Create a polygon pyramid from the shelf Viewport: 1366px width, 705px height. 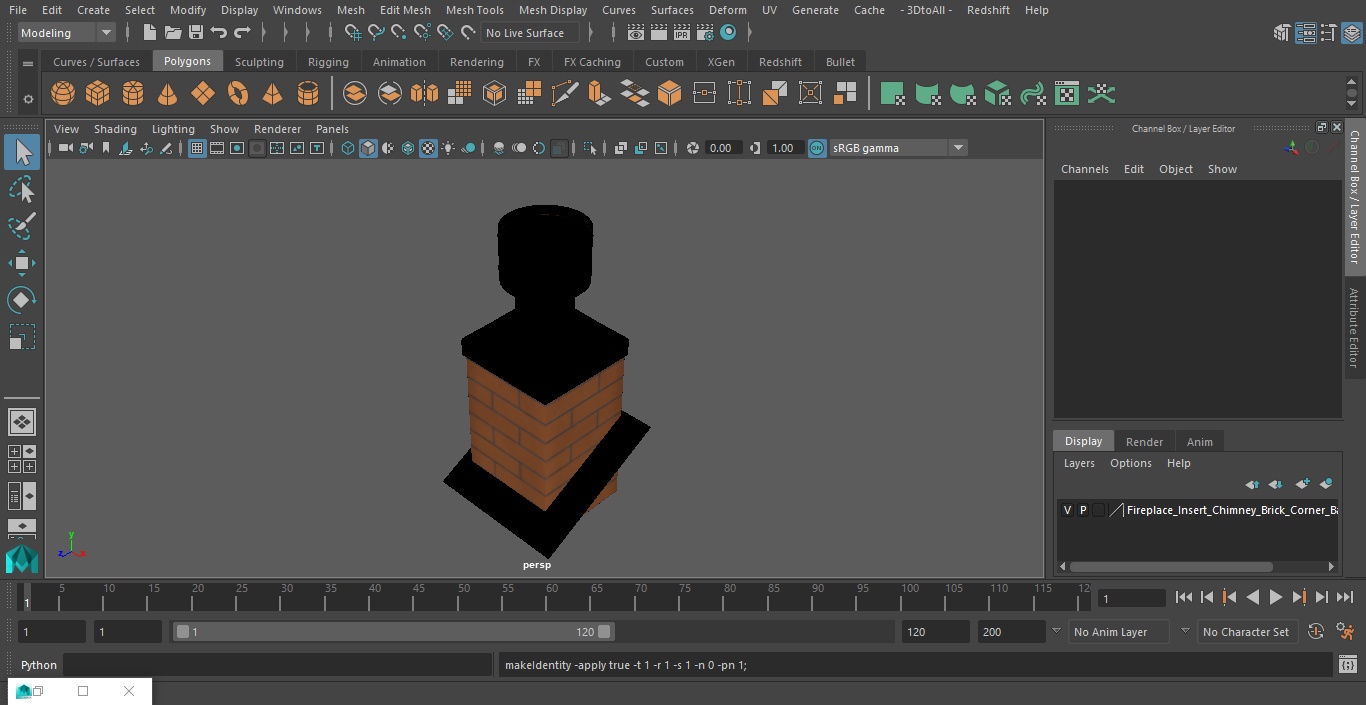pos(272,94)
